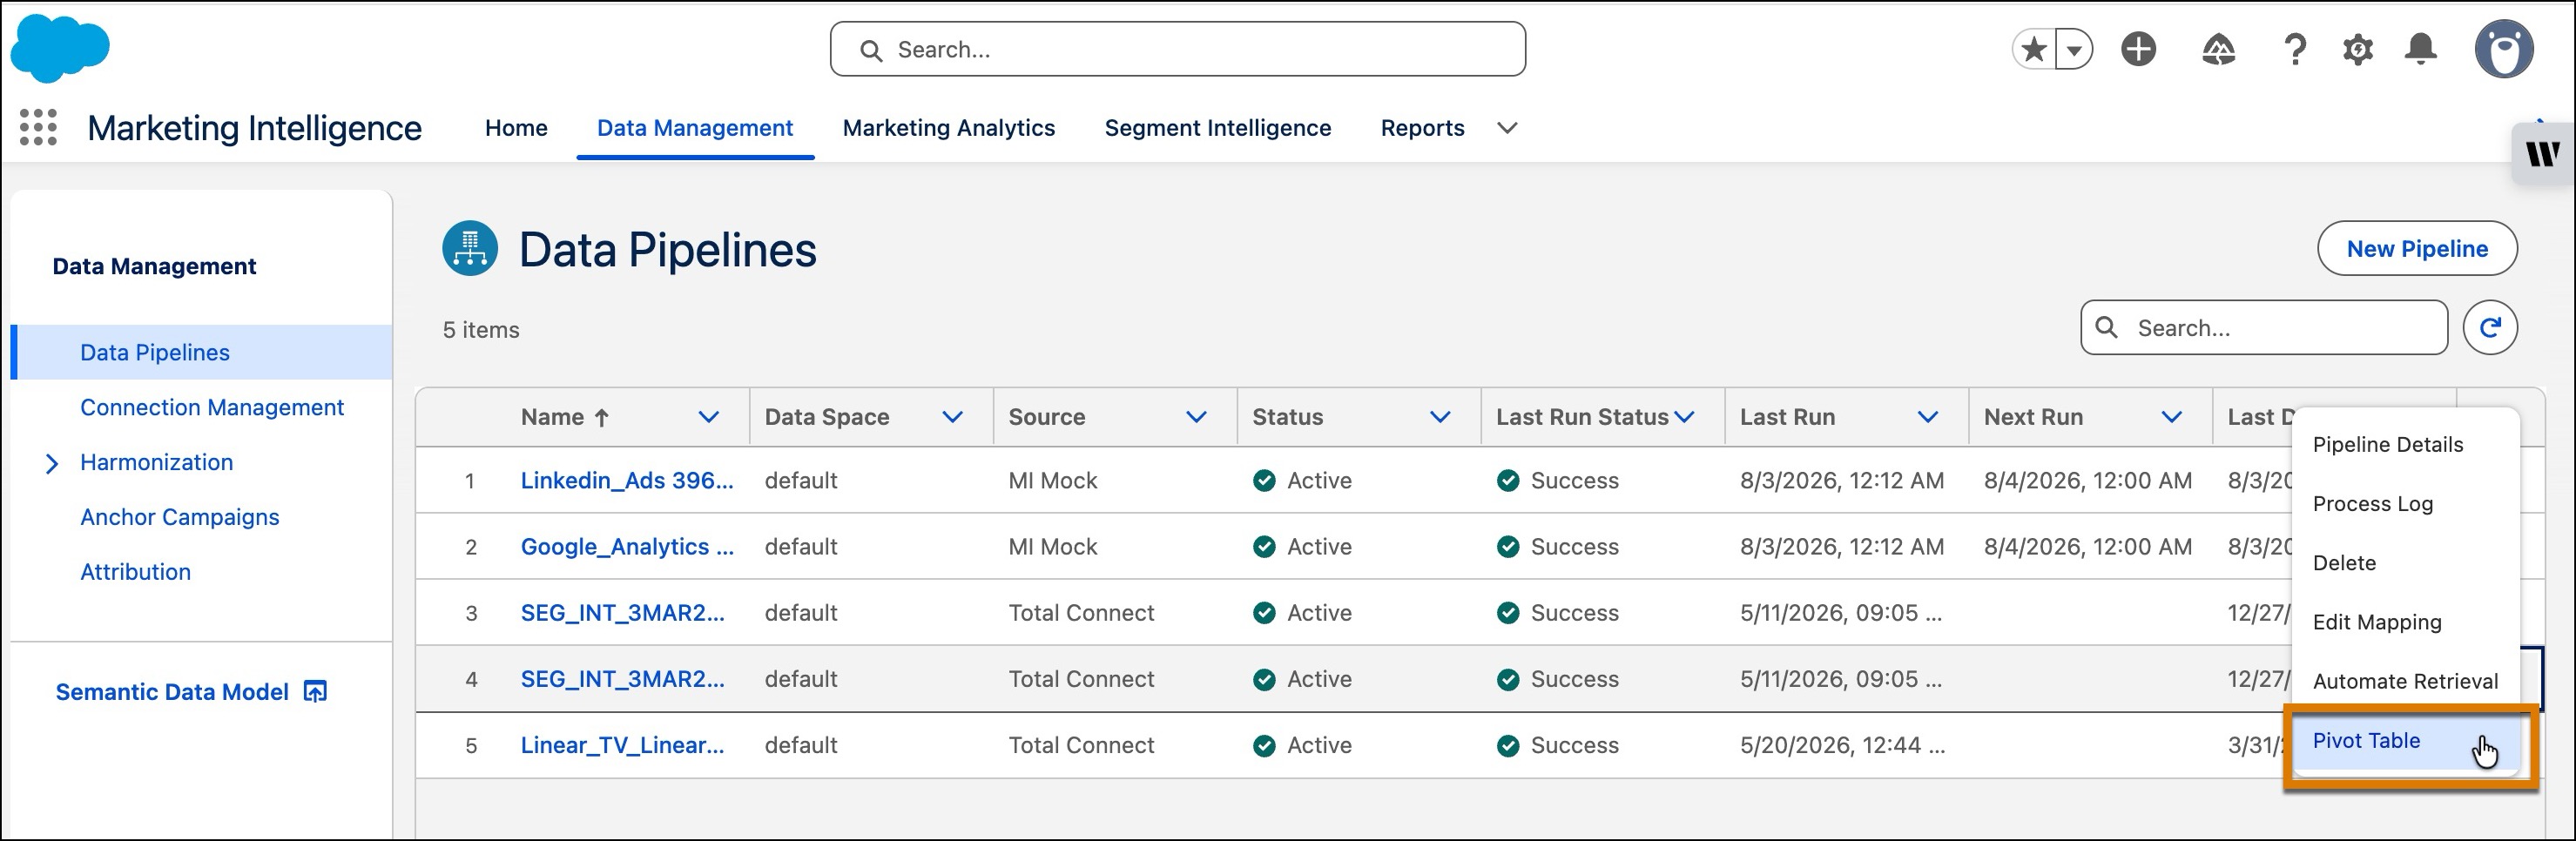The image size is (2576, 841).
Task: Click the Marketing Intelligence app name
Action: pos(254,128)
